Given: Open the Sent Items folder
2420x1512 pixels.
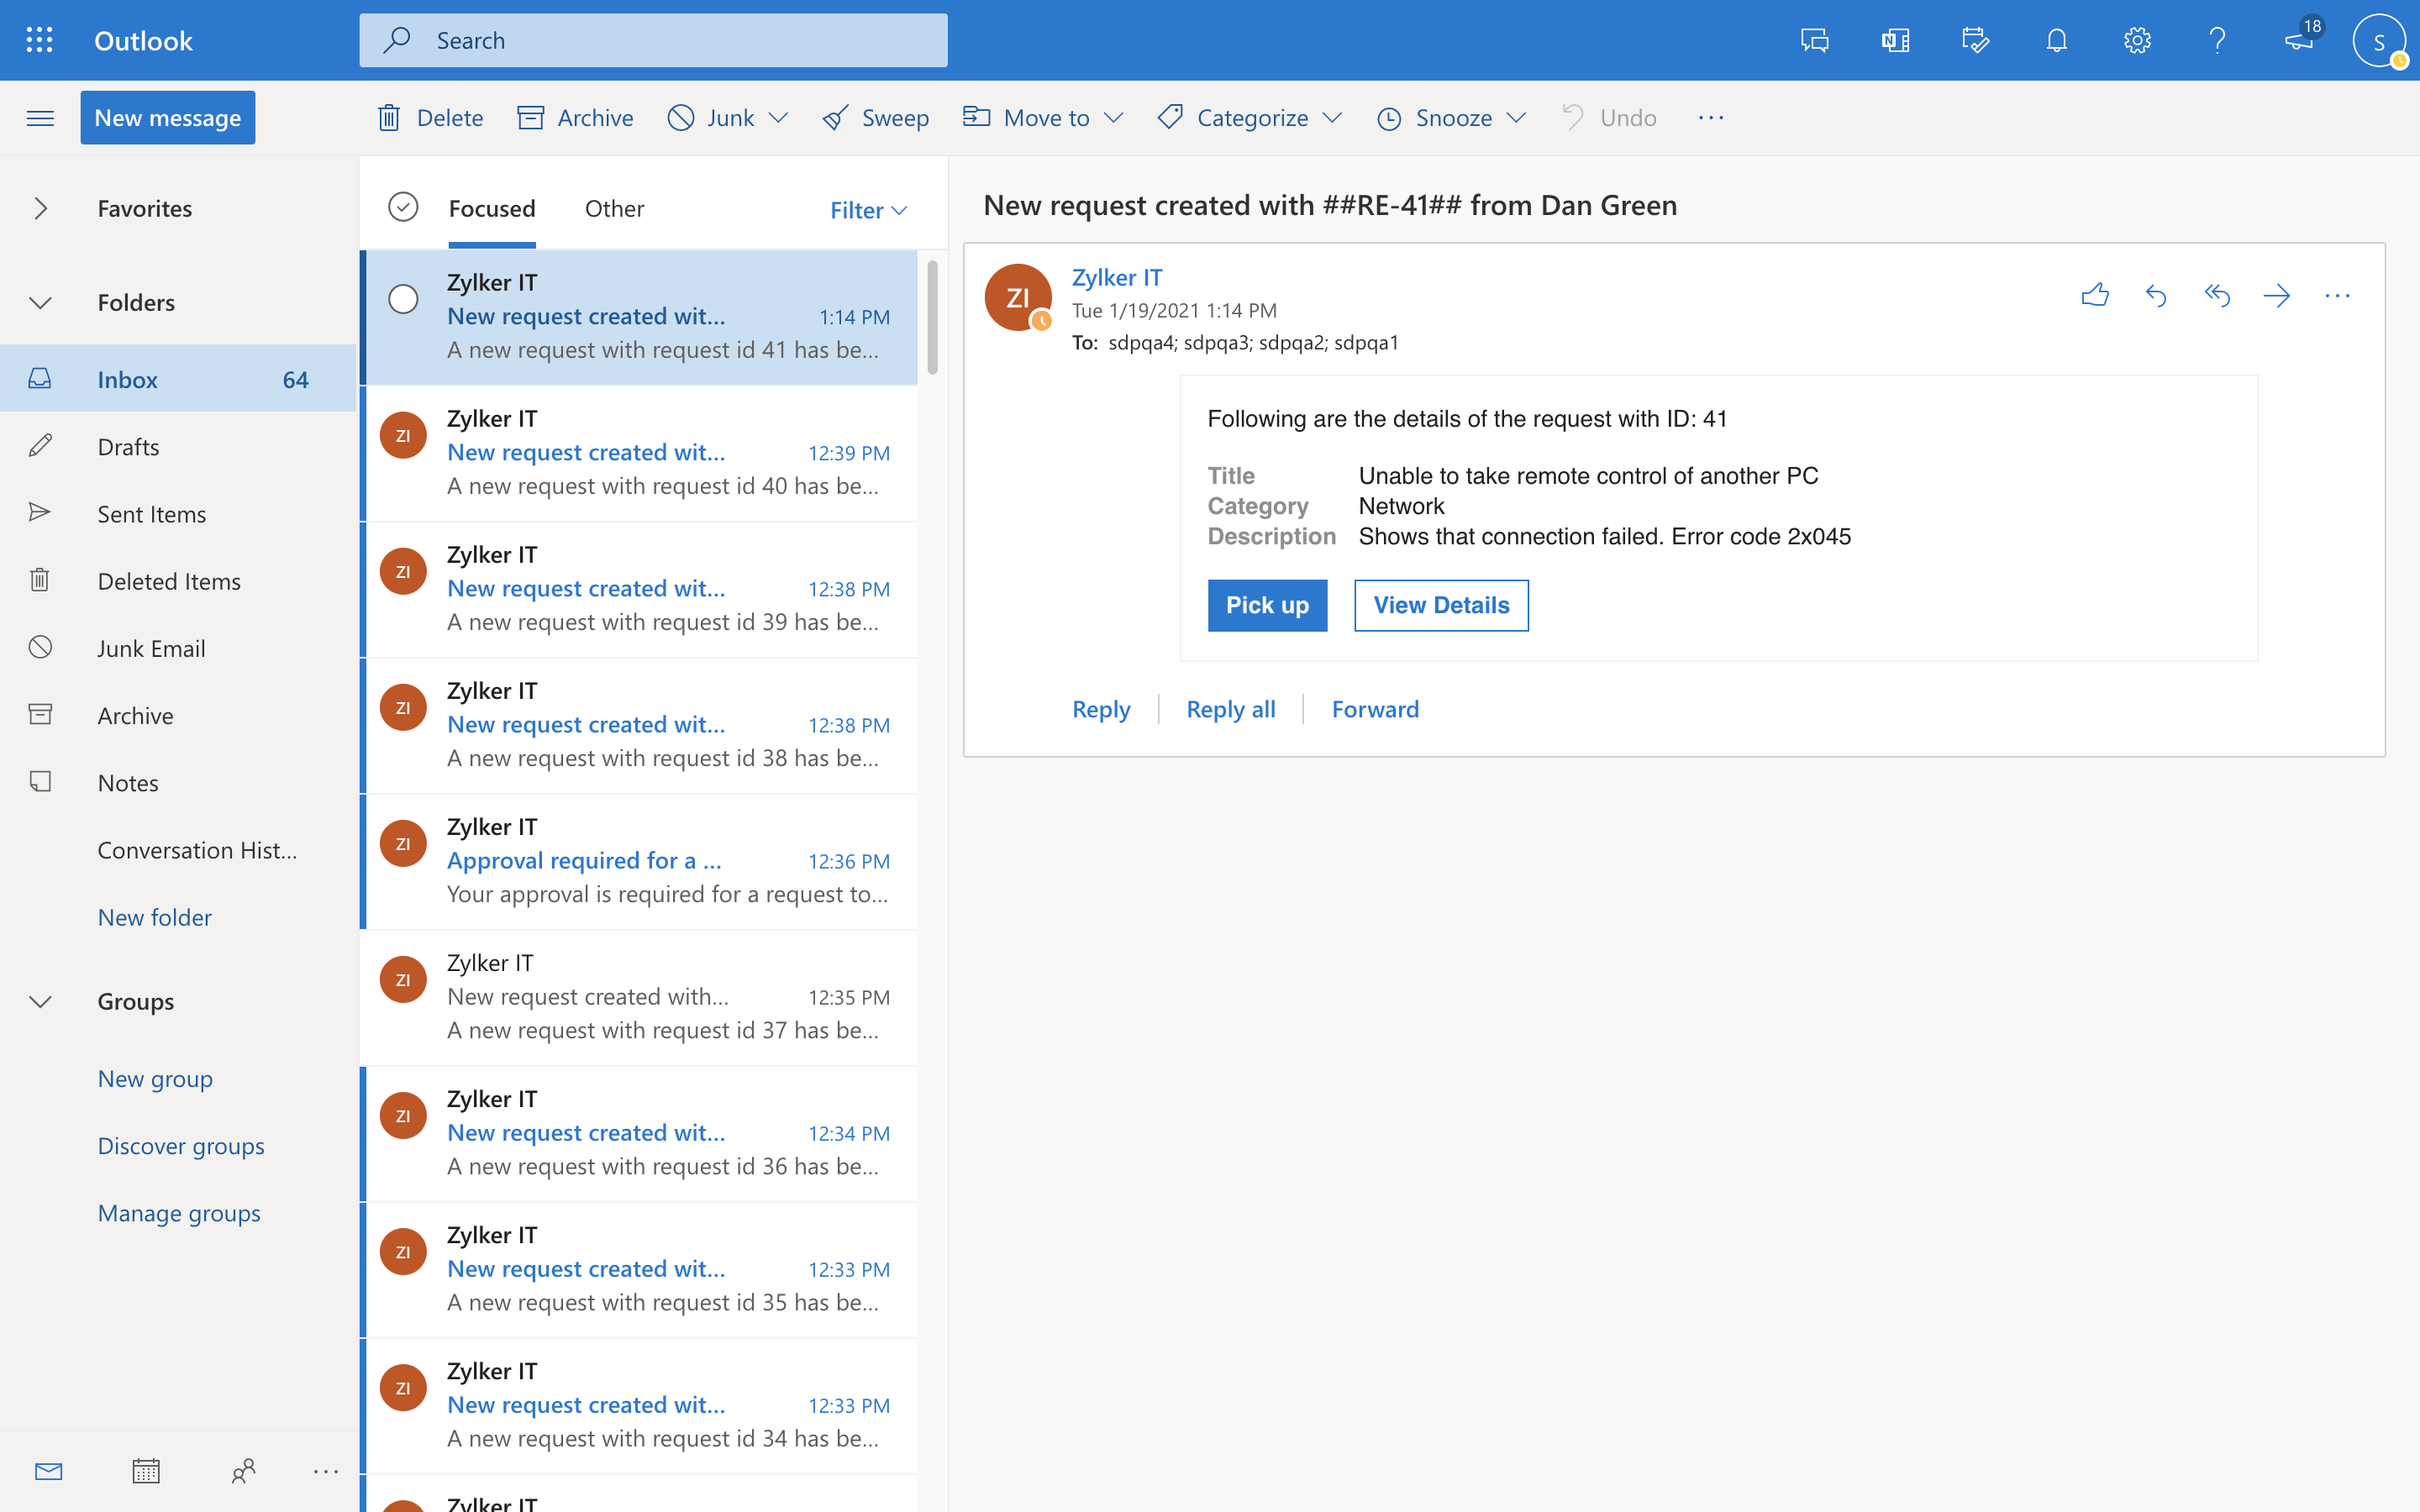Looking at the screenshot, I should [151, 514].
